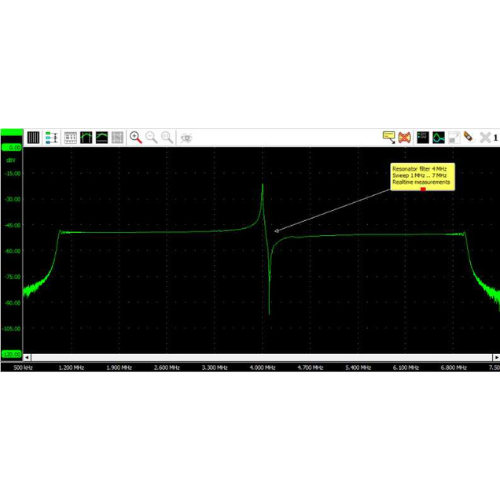This screenshot has height=500, width=500.
Task: Click the red delete-annotations icon
Action: [x=404, y=137]
